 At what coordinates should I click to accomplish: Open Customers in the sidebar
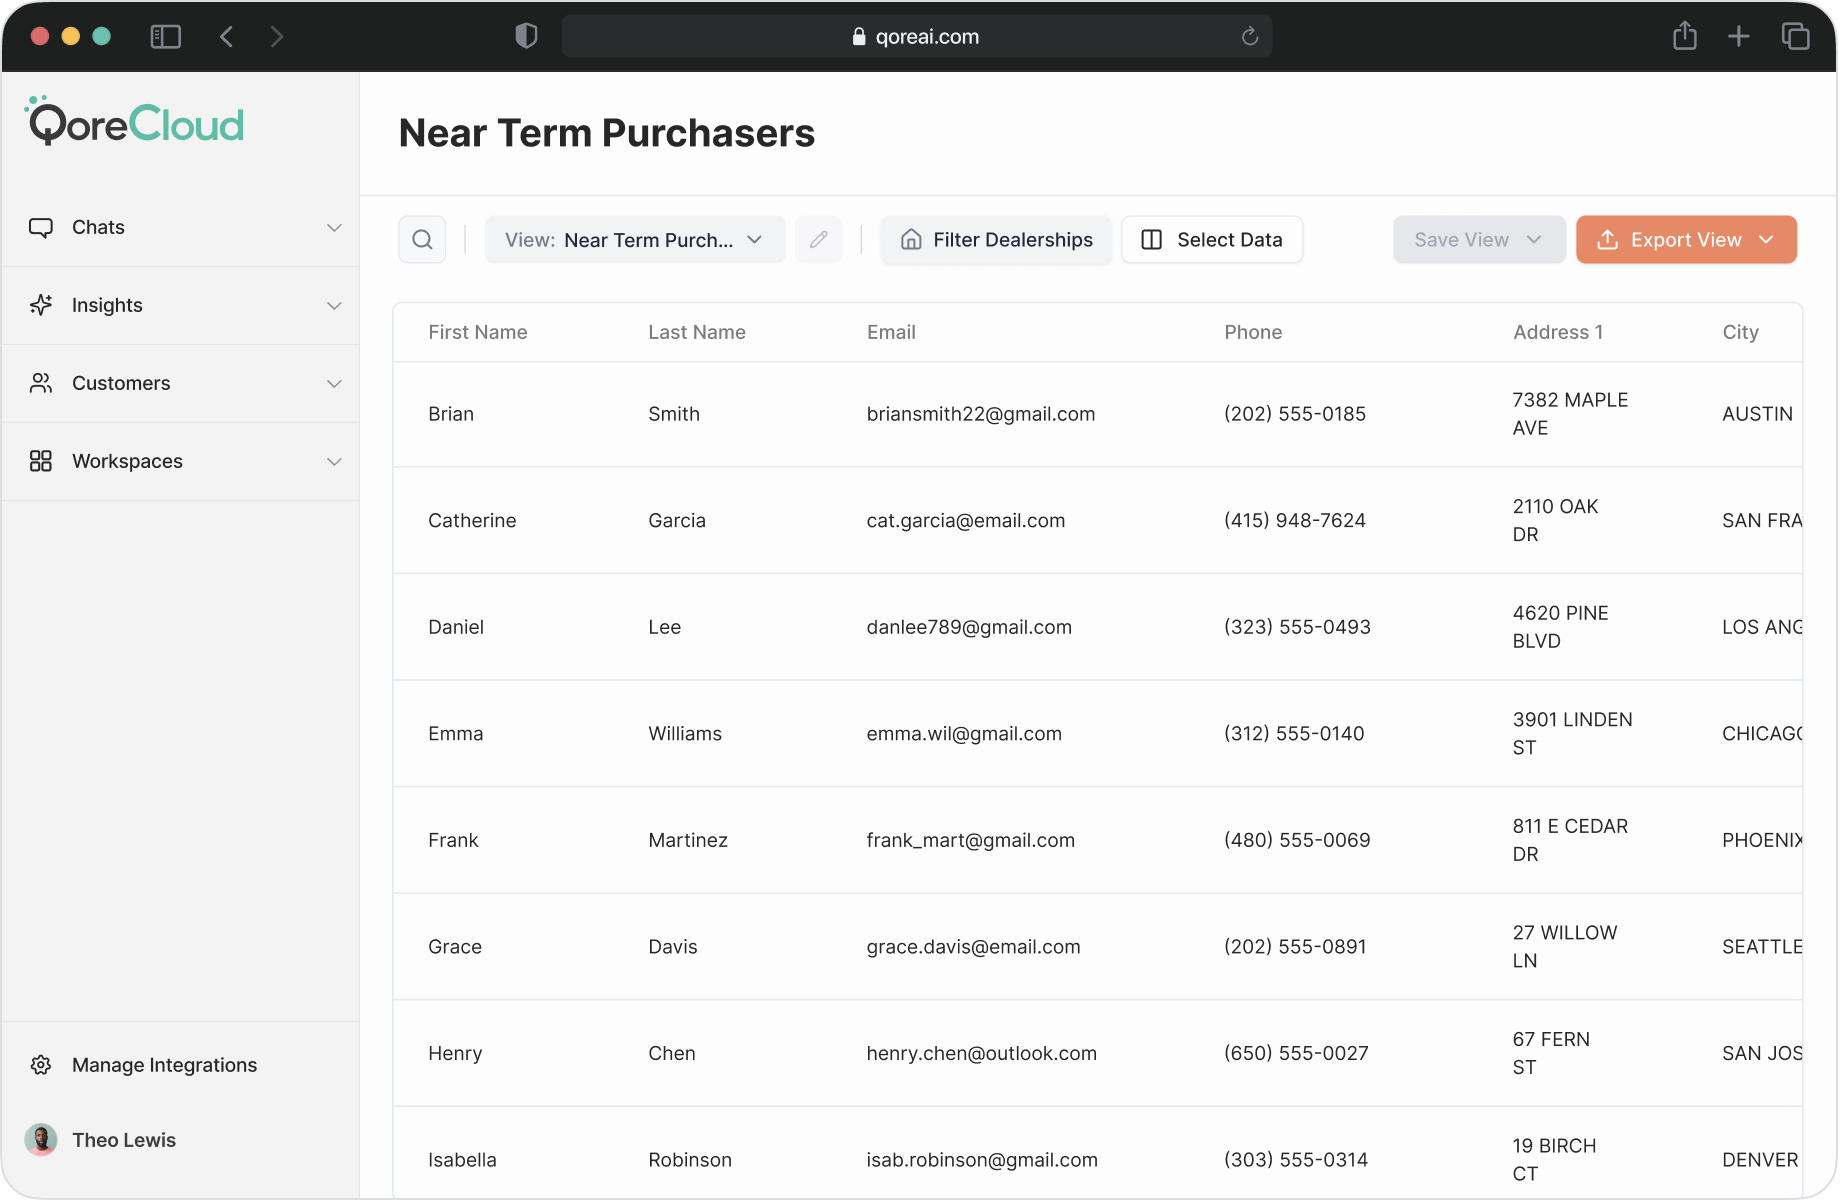121,384
